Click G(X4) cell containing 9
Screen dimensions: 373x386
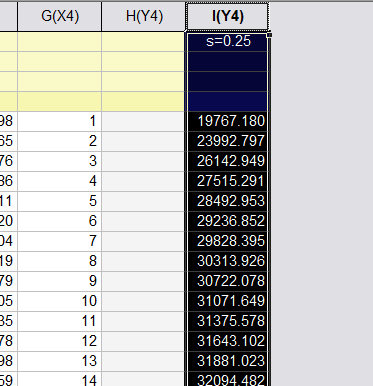60,281
